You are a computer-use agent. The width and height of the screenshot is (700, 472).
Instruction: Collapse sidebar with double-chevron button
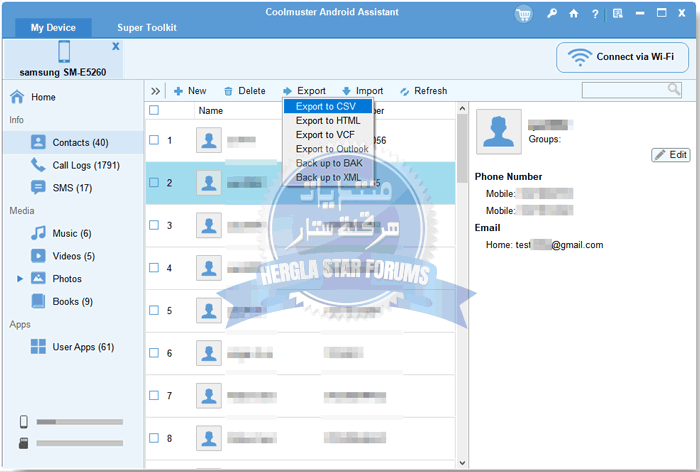156,91
